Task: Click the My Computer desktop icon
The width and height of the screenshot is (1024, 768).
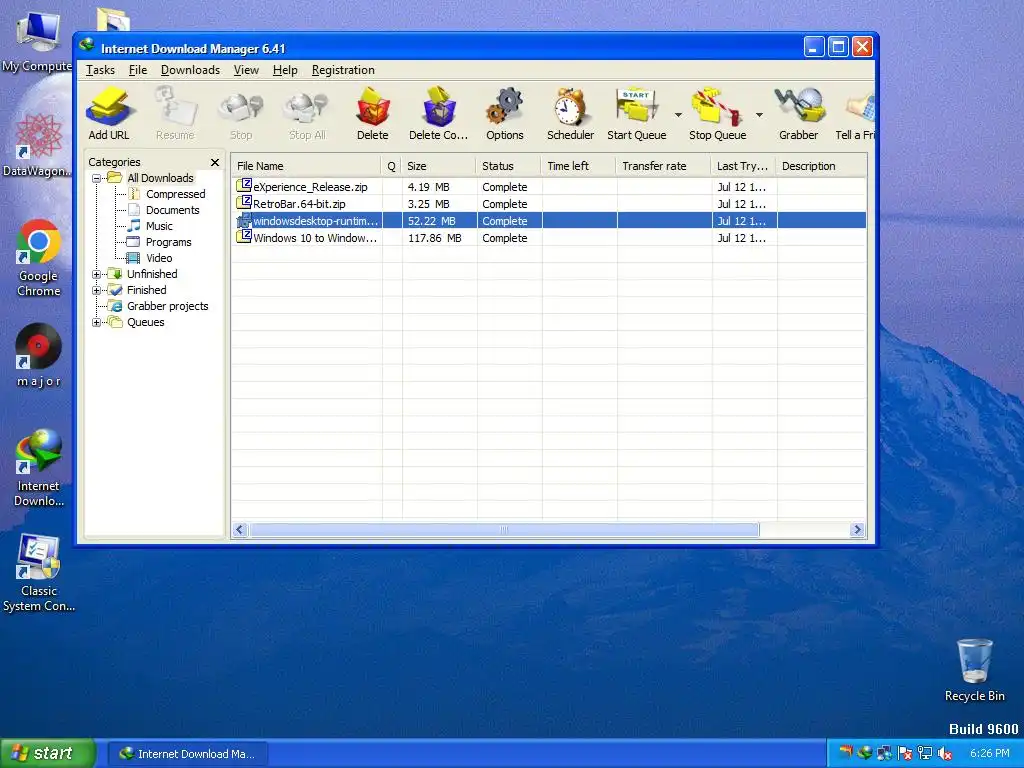Action: pos(37,42)
